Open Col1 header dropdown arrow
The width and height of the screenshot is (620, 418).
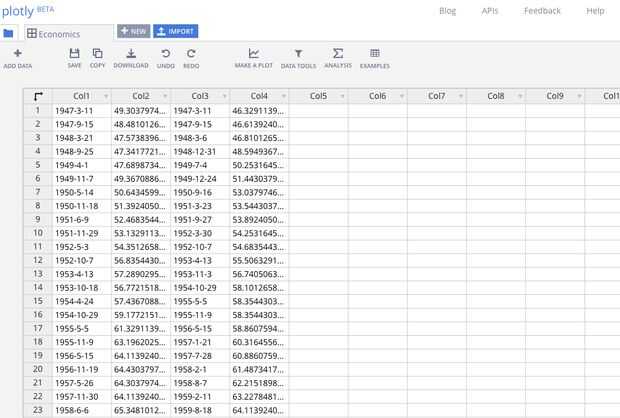pyautogui.click(x=106, y=96)
